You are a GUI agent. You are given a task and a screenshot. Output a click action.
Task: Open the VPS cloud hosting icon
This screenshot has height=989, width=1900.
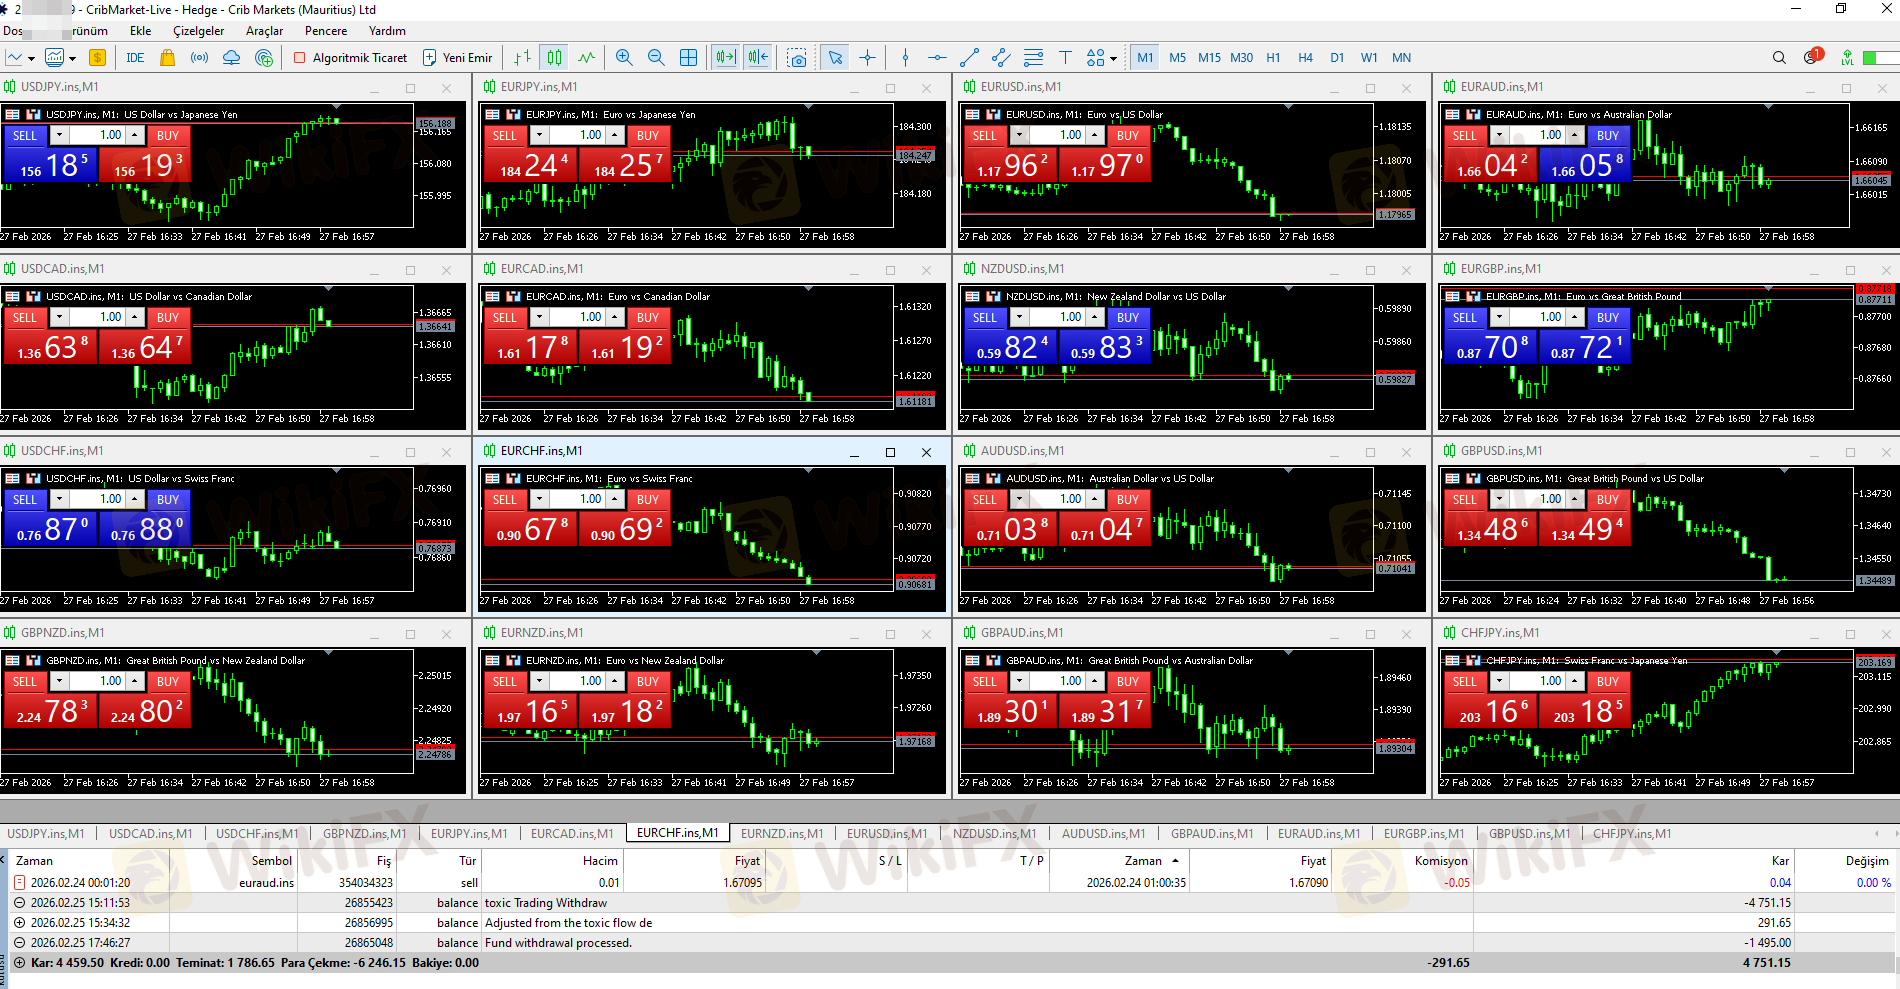click(x=231, y=58)
